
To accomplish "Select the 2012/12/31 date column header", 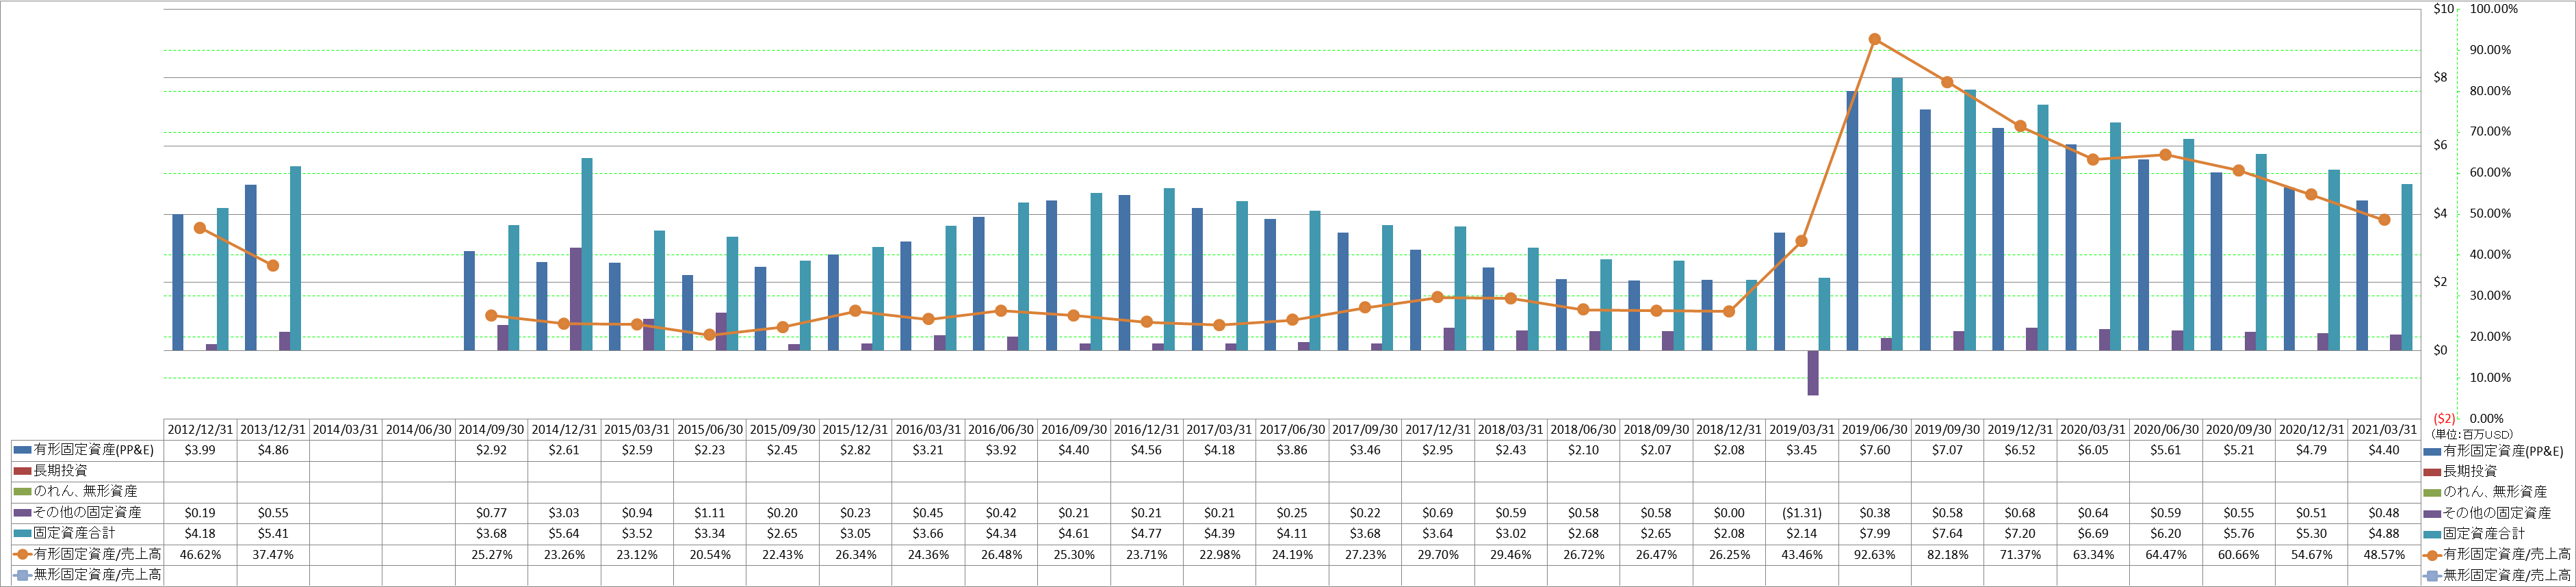I will [200, 429].
